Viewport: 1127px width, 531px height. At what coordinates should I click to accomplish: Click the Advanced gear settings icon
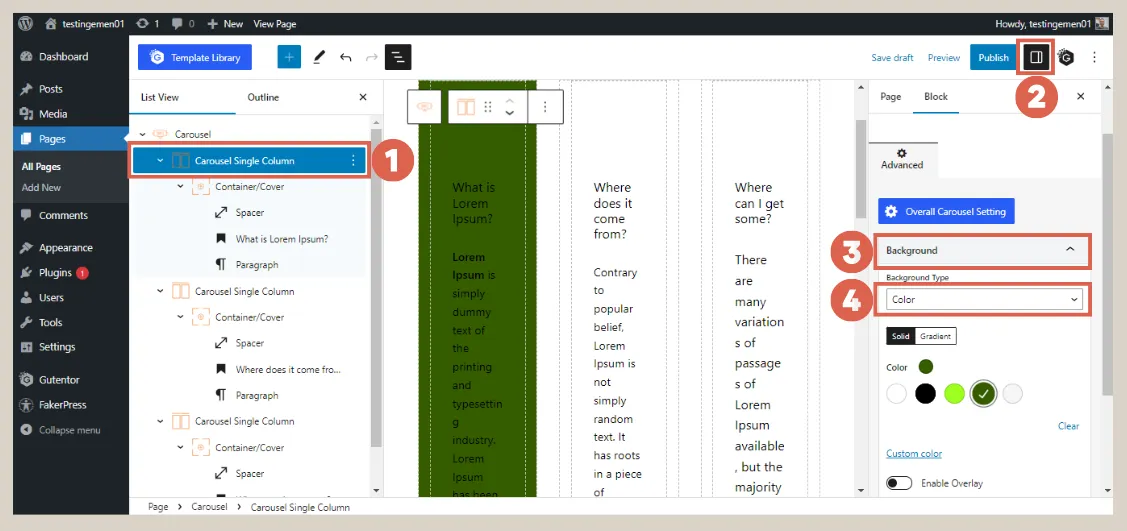pos(902,153)
